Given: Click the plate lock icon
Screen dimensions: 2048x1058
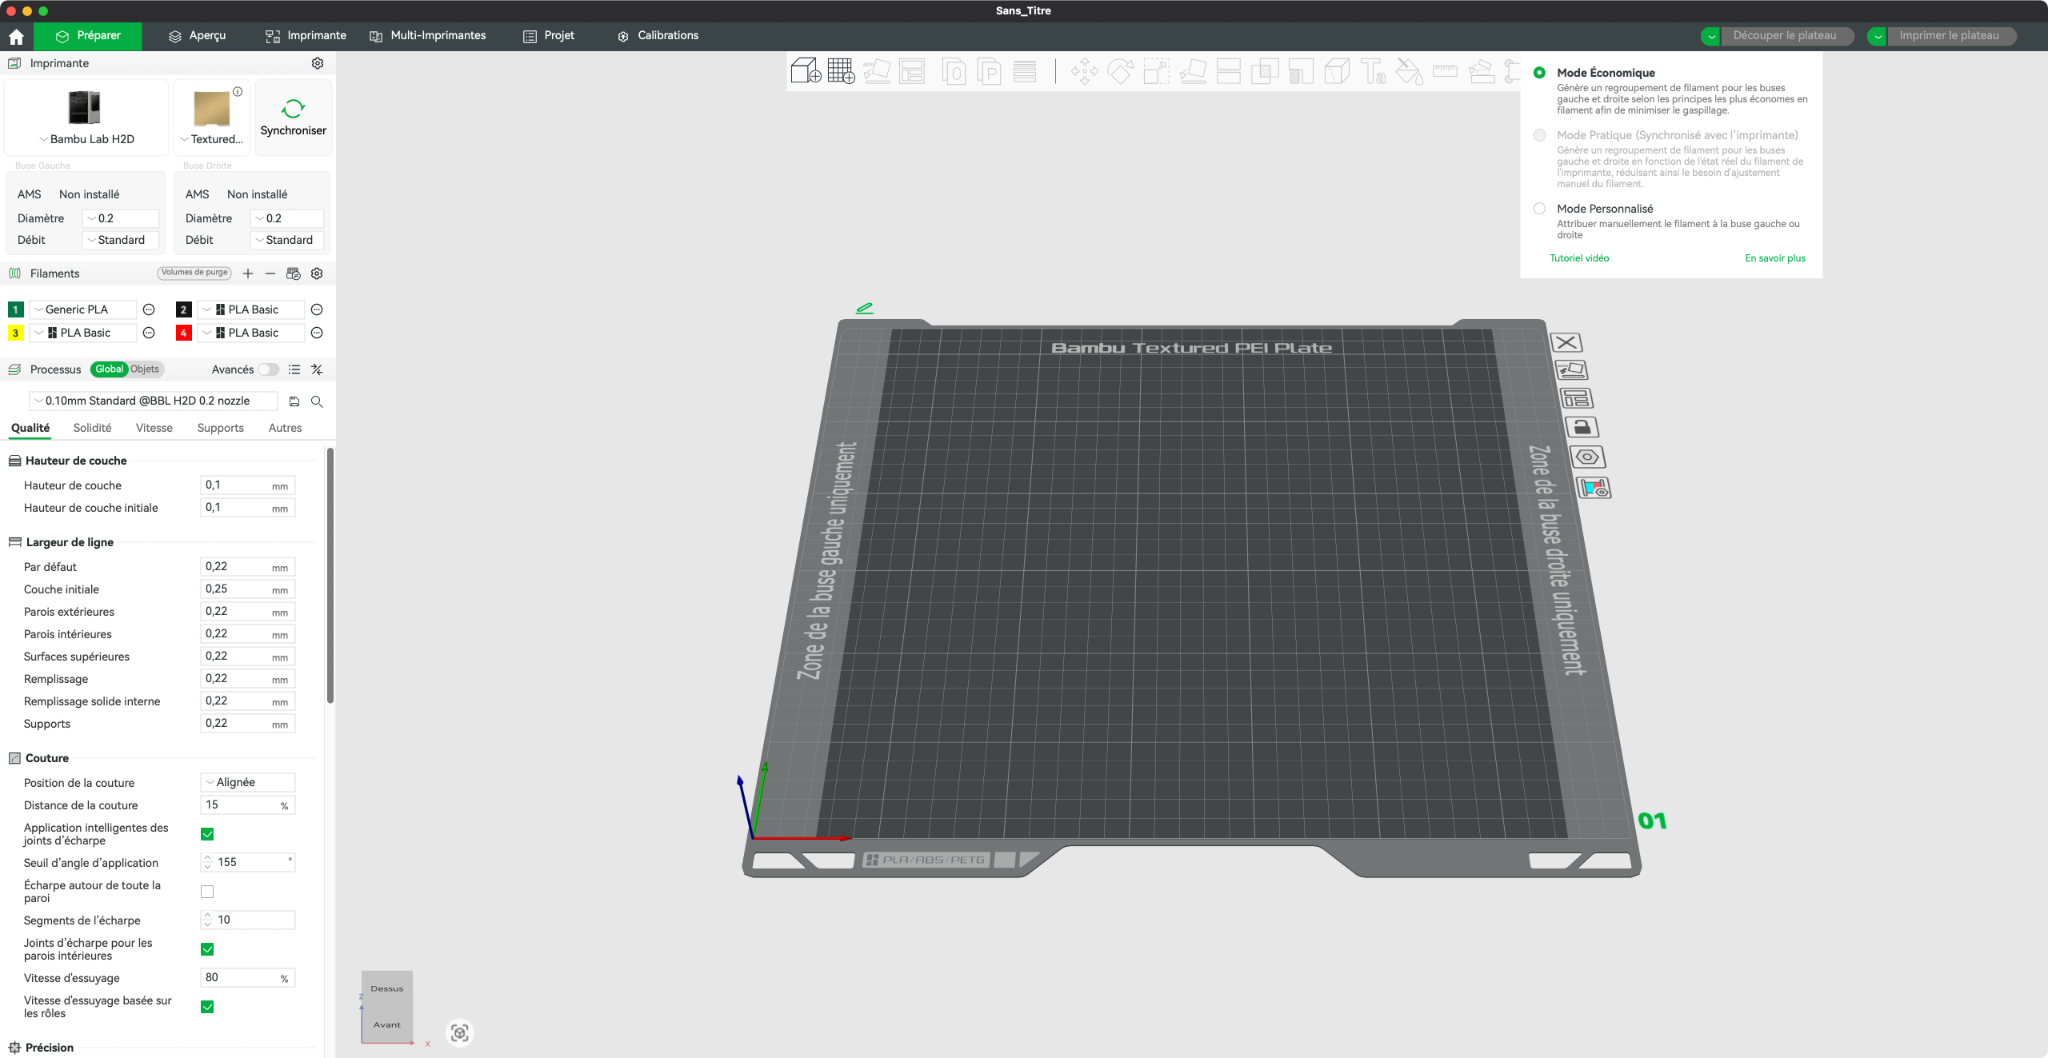Looking at the screenshot, I should 1581,427.
